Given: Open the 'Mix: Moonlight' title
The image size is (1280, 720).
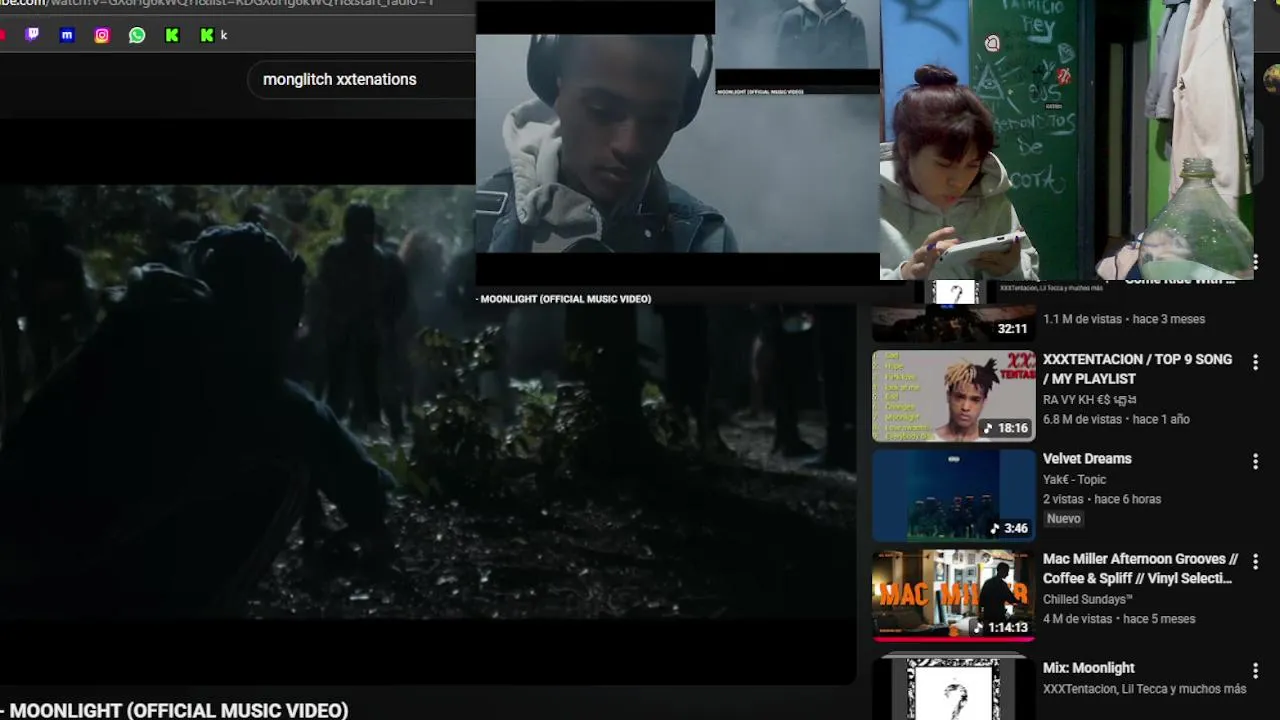Looking at the screenshot, I should (1088, 668).
